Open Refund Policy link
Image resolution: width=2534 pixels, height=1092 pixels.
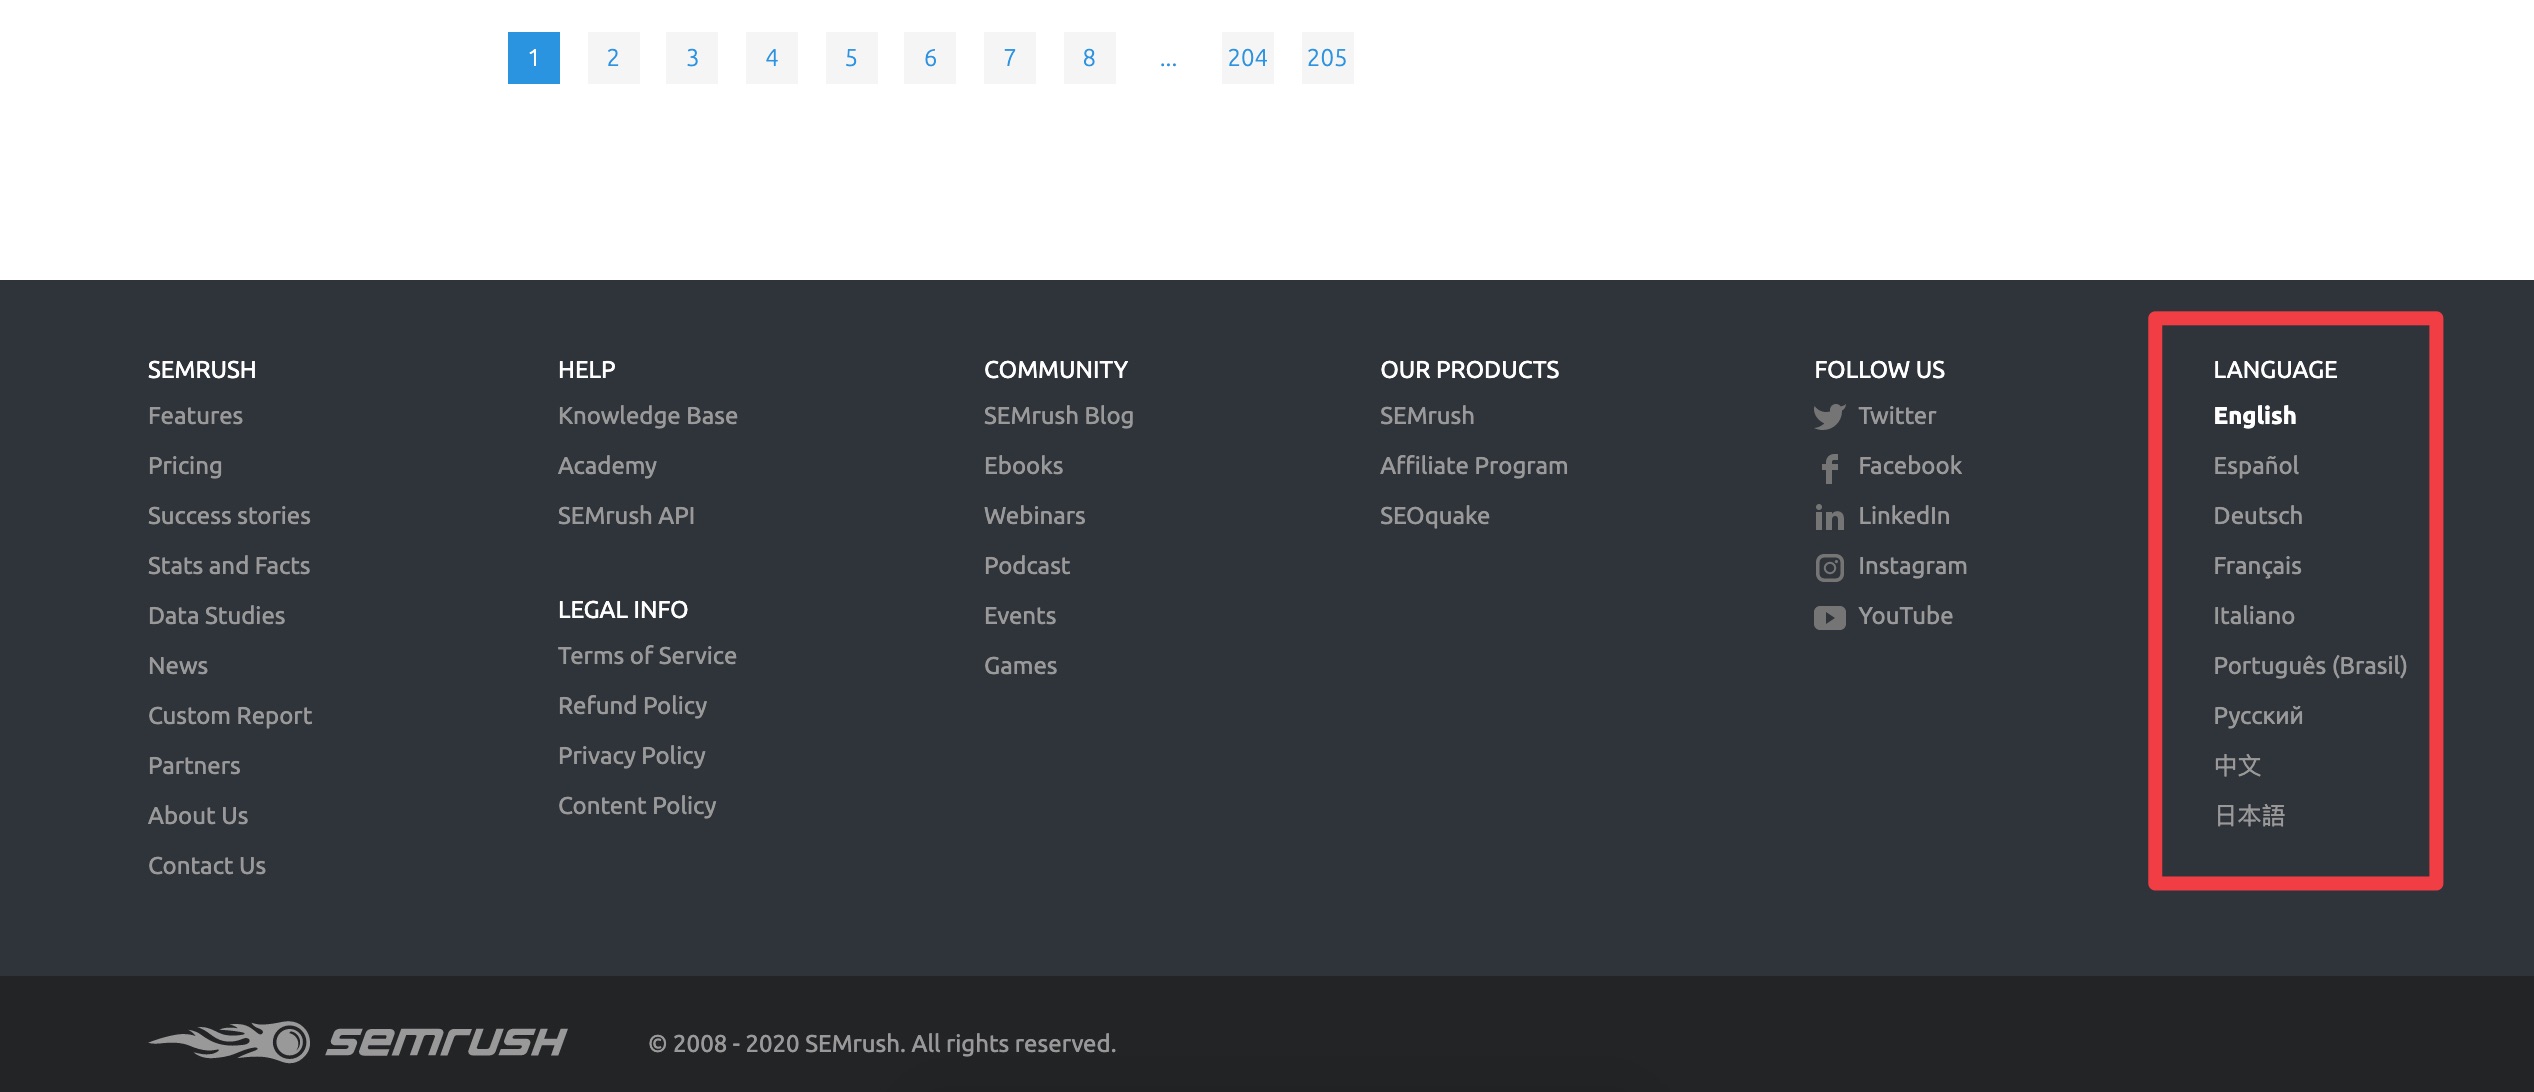(632, 706)
